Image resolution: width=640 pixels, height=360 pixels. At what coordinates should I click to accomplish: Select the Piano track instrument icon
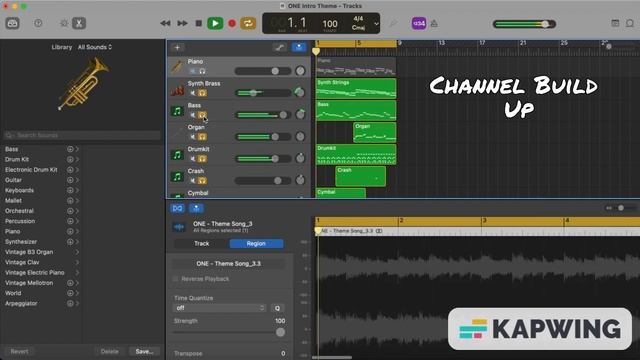point(177,67)
